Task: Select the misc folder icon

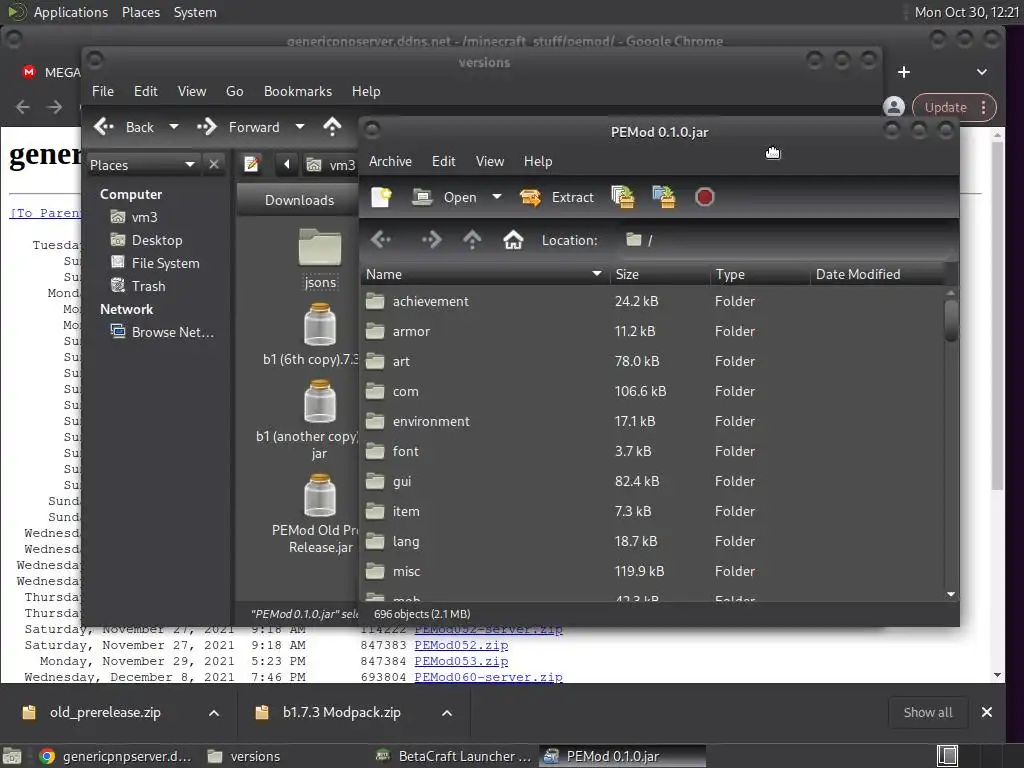Action: pyautogui.click(x=375, y=571)
